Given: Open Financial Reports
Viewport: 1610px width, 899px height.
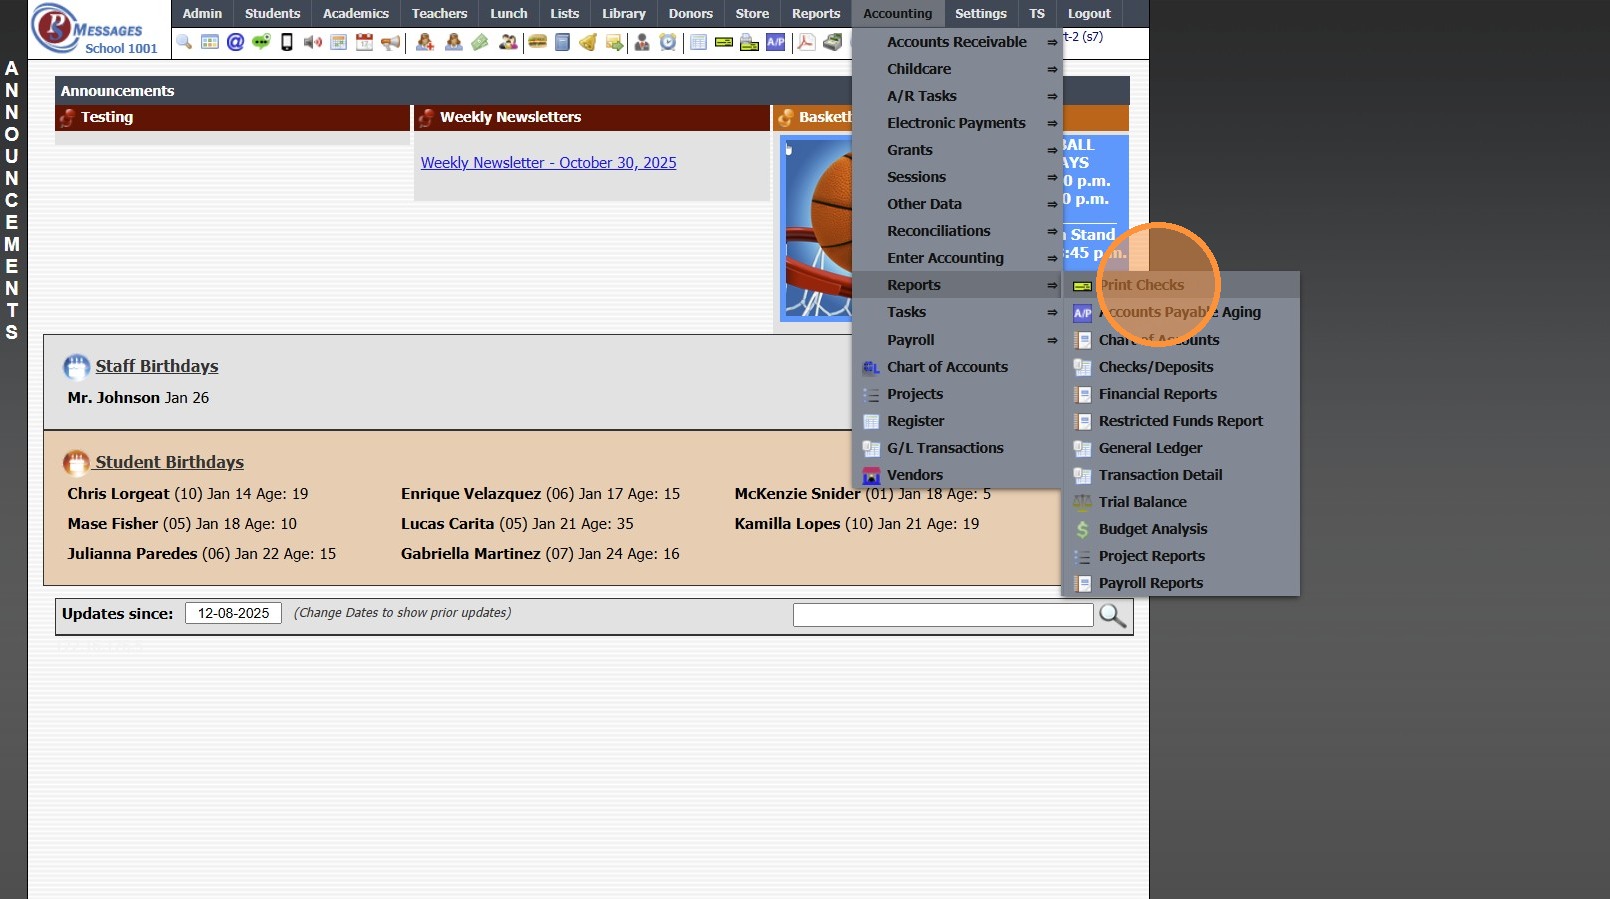Looking at the screenshot, I should point(1180,394).
